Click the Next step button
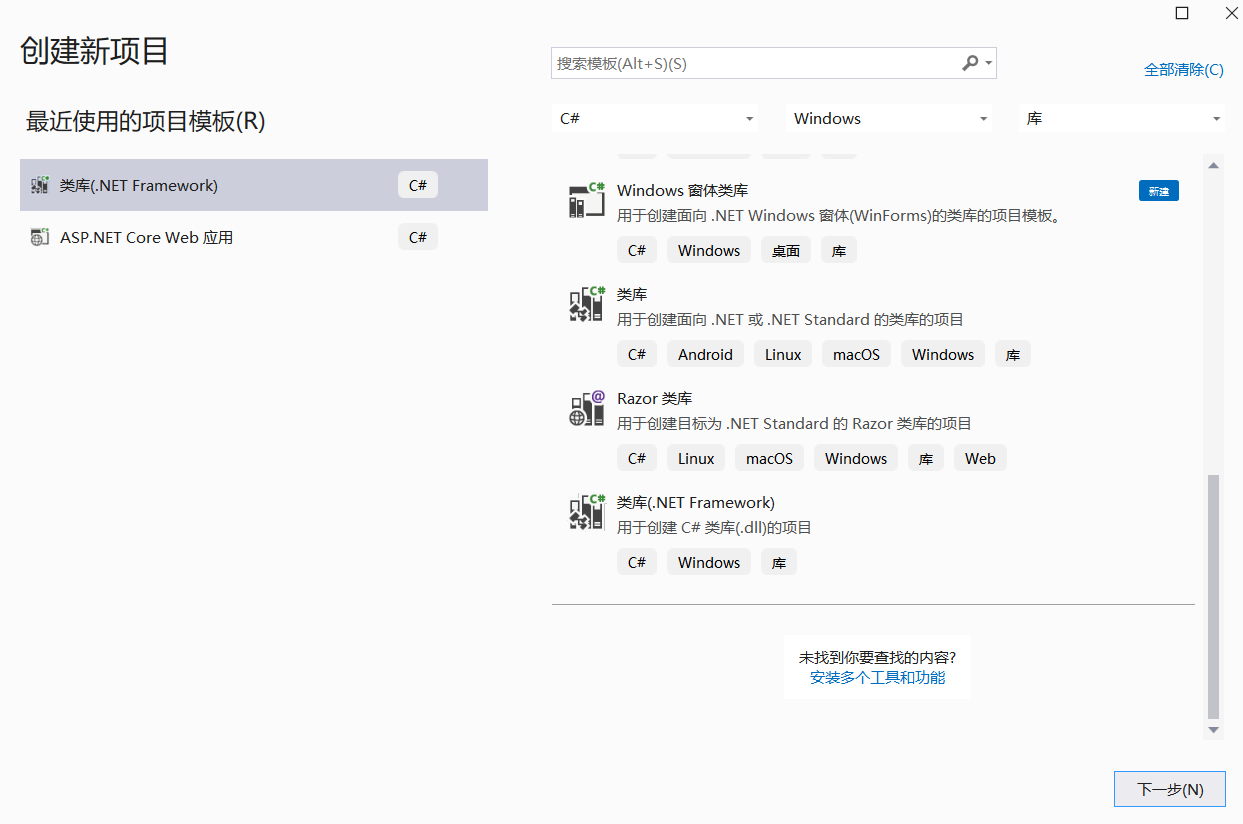 pyautogui.click(x=1170, y=789)
